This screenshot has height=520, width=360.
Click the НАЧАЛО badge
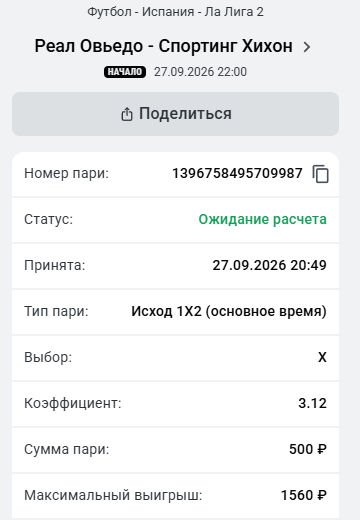tap(125, 72)
